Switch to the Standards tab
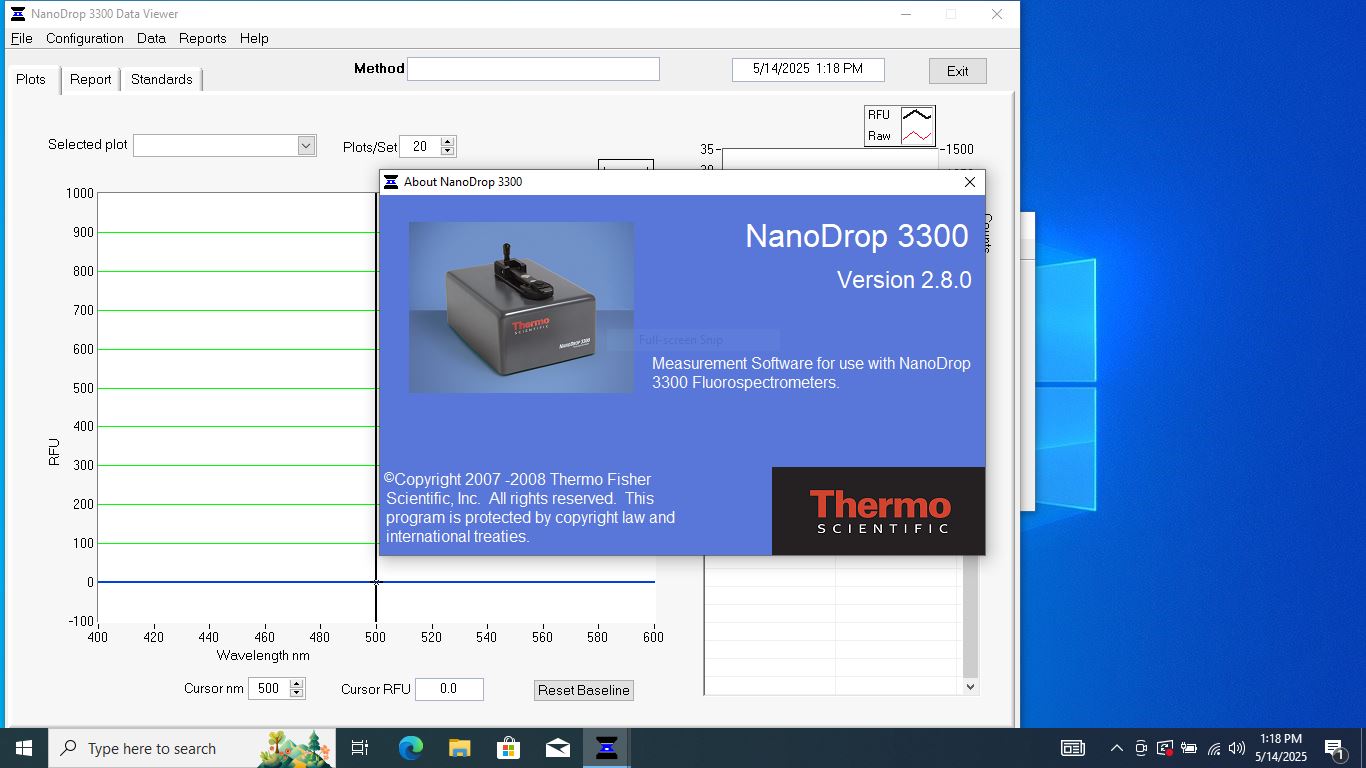 [x=161, y=79]
